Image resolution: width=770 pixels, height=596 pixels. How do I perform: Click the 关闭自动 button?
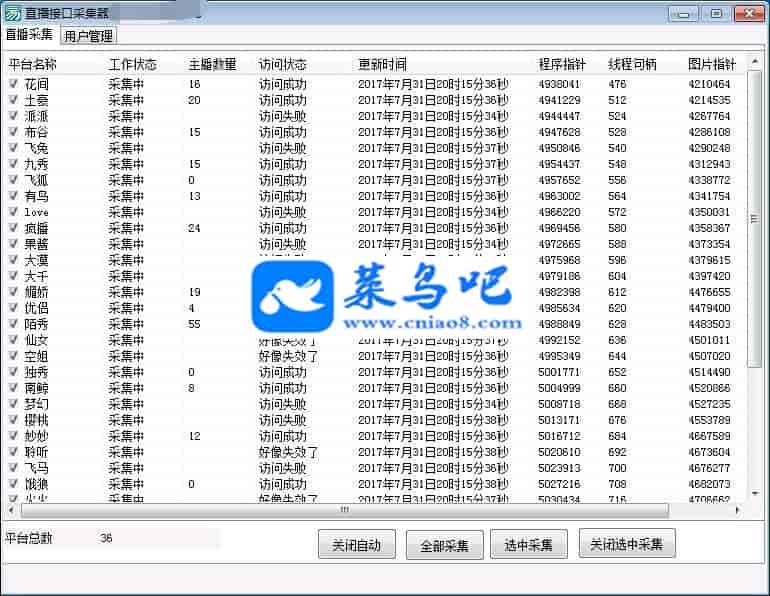pyautogui.click(x=357, y=544)
